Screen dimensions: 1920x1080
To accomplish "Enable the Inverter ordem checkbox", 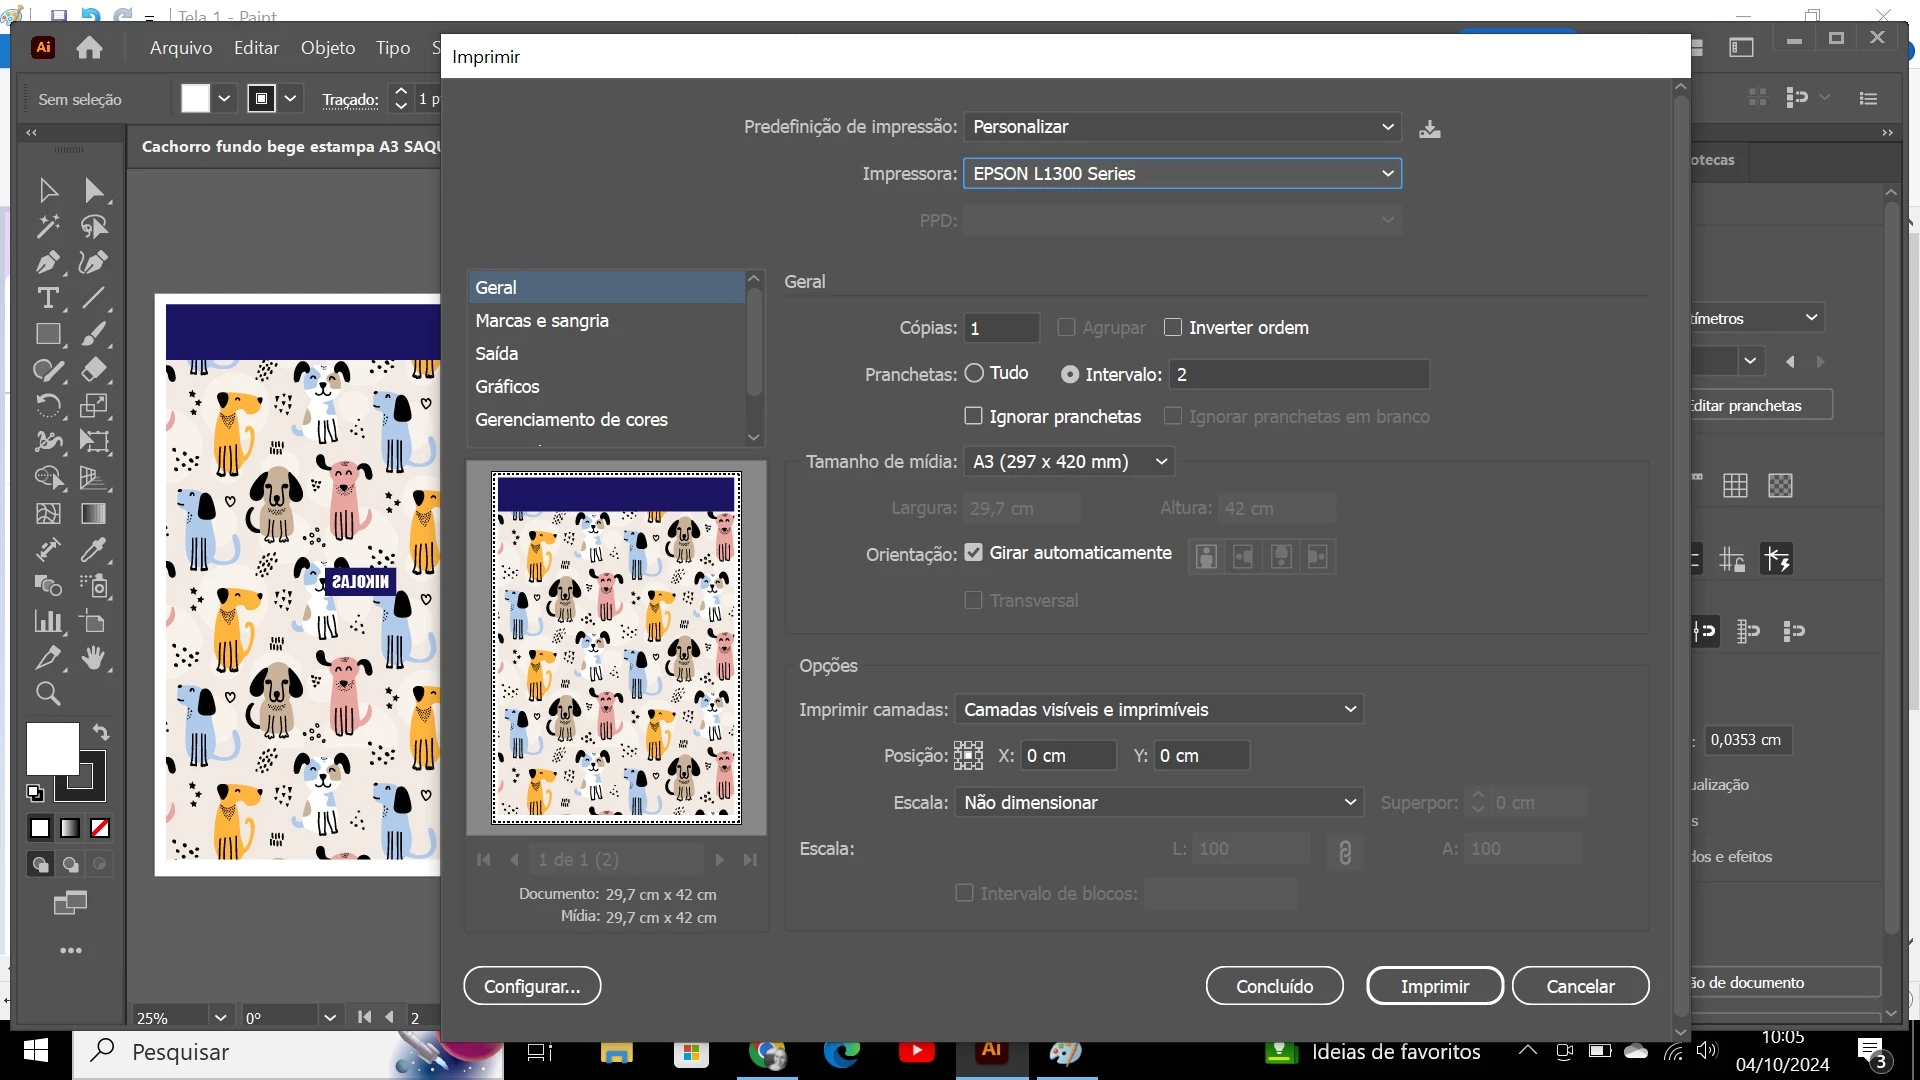I will 1173,328.
